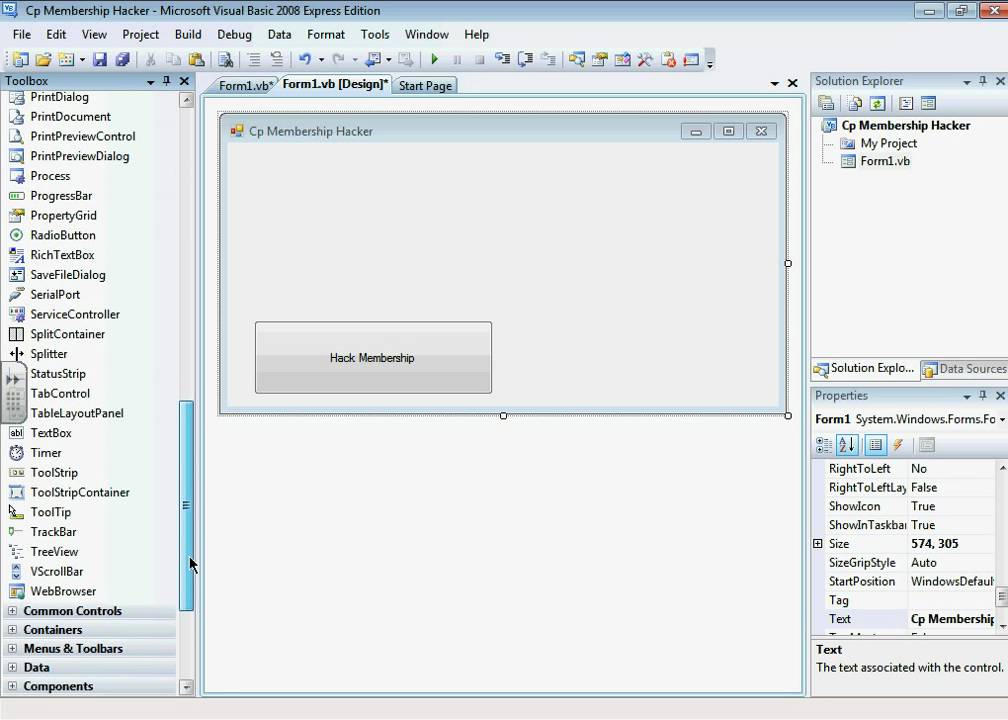This screenshot has height=720, width=1008.
Task: Select the WebBrowser control in the Toolbox
Action: [63, 591]
